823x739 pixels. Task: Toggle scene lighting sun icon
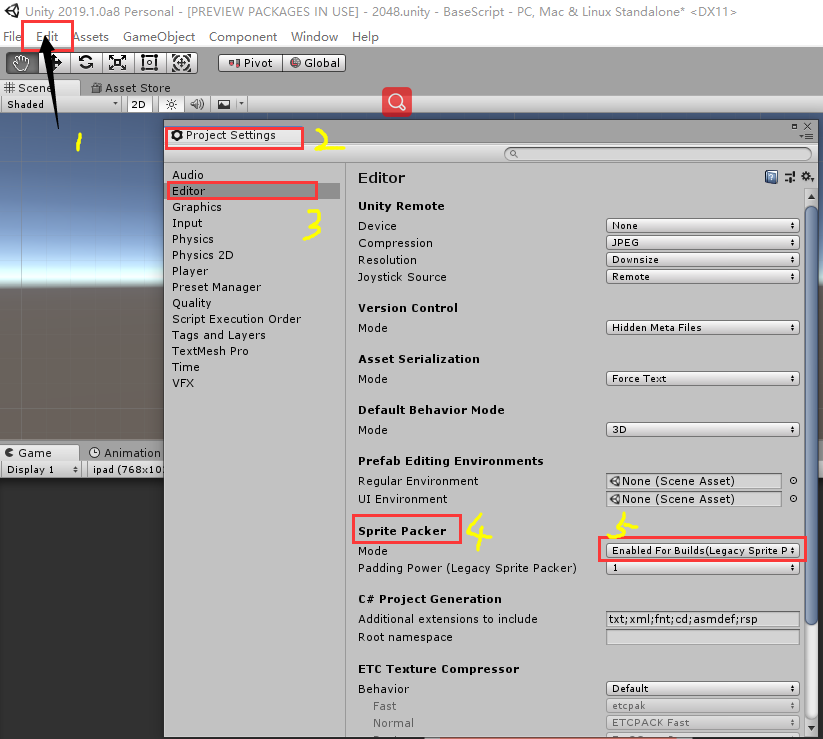pos(171,104)
